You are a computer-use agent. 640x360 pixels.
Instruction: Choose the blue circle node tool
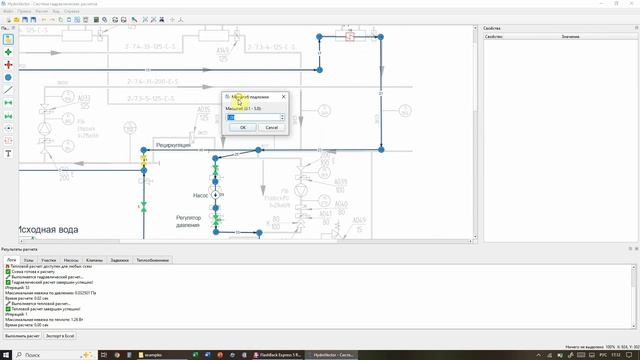pos(8,78)
